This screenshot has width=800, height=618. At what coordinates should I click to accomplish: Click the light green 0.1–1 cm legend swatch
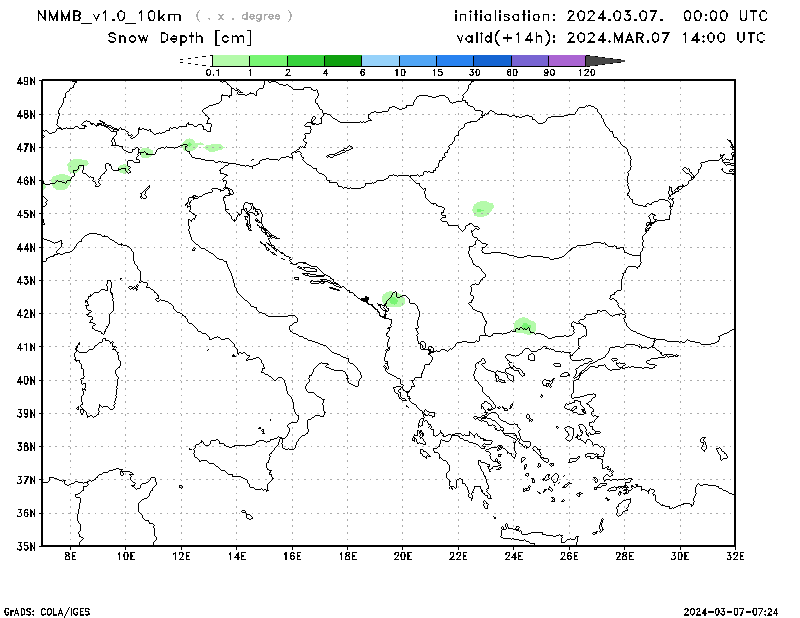click(231, 61)
